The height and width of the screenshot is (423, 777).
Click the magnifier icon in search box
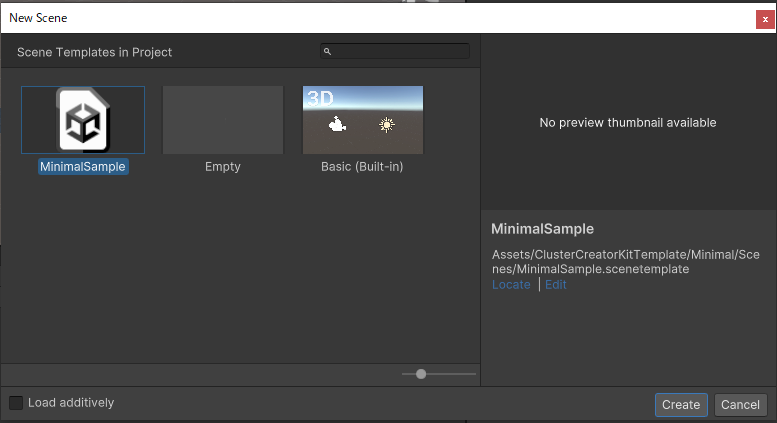coord(327,51)
